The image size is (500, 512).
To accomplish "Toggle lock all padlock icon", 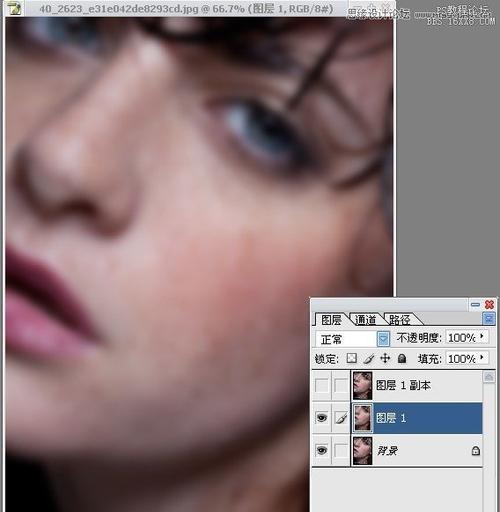I will tap(402, 358).
